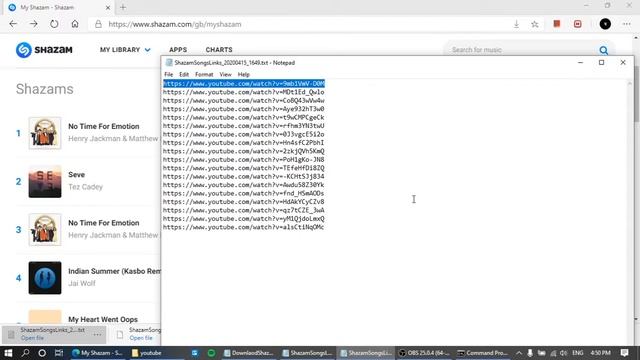Switch to OBS in the taskbar
640x360 pixels.
pos(424,353)
